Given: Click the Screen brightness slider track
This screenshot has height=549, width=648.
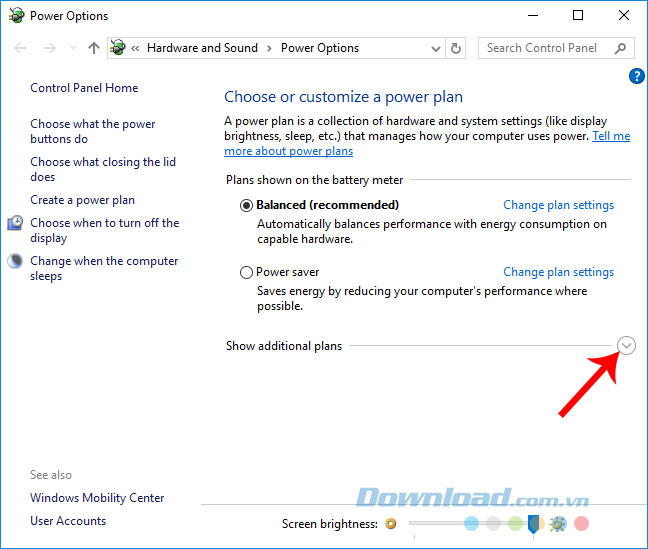Looking at the screenshot, I should click(x=475, y=523).
